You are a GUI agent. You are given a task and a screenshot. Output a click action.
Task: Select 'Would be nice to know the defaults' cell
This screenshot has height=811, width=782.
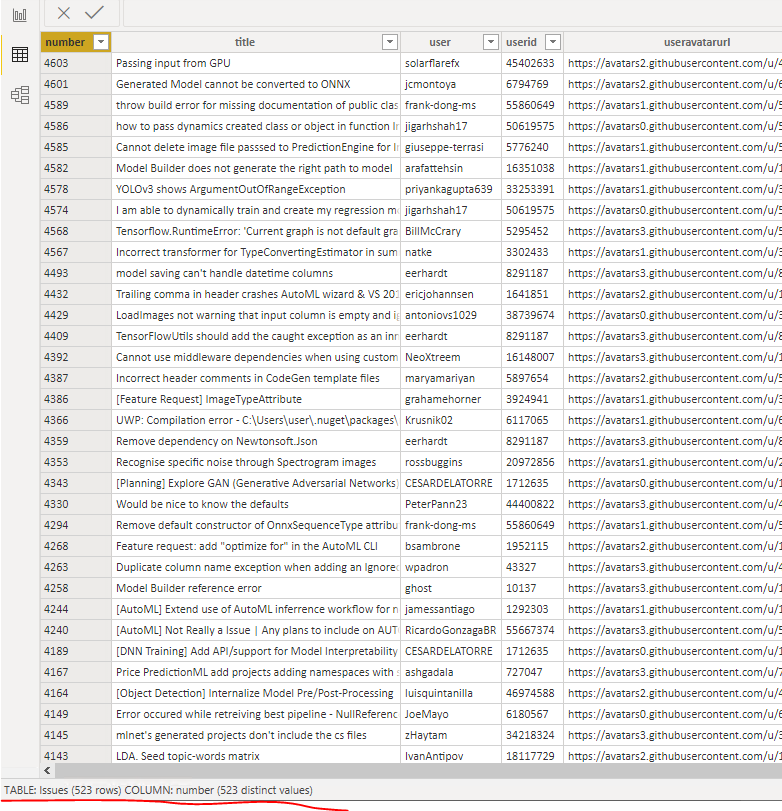pos(255,504)
